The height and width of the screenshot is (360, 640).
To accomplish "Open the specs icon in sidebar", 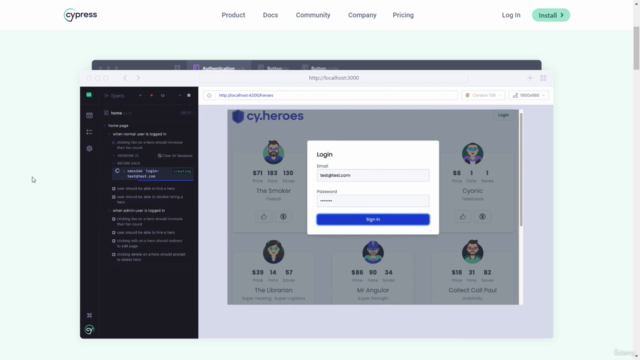I will click(89, 116).
